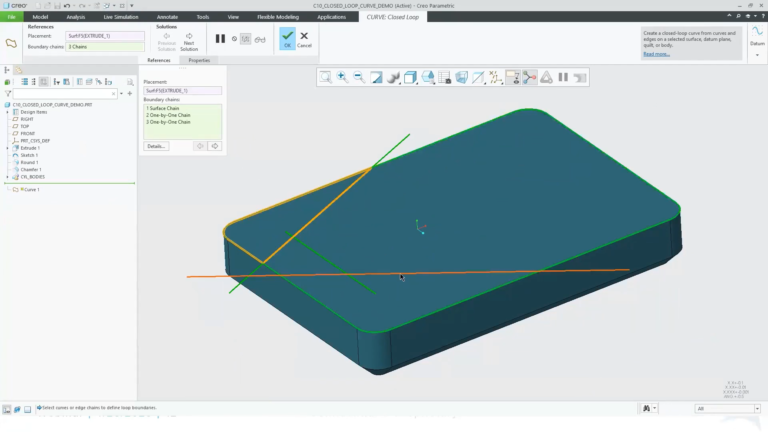Click Next Solution arrow in Solutions group
This screenshot has height=432, width=768.
tap(189, 42)
